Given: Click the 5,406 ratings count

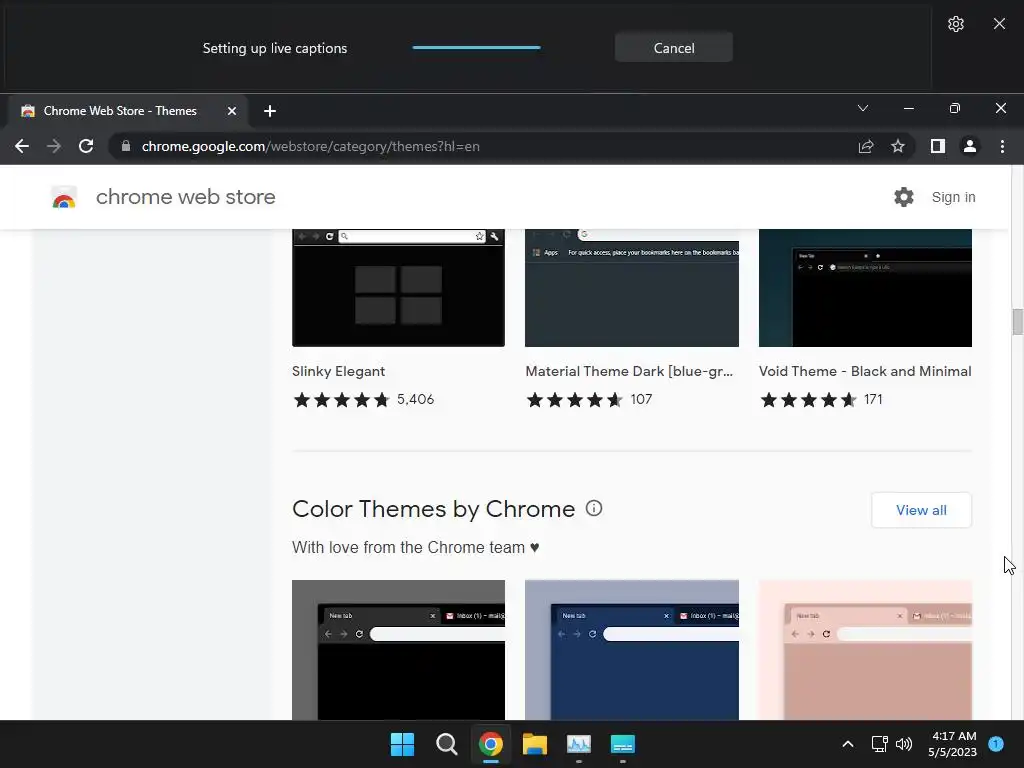Looking at the screenshot, I should (x=415, y=399).
